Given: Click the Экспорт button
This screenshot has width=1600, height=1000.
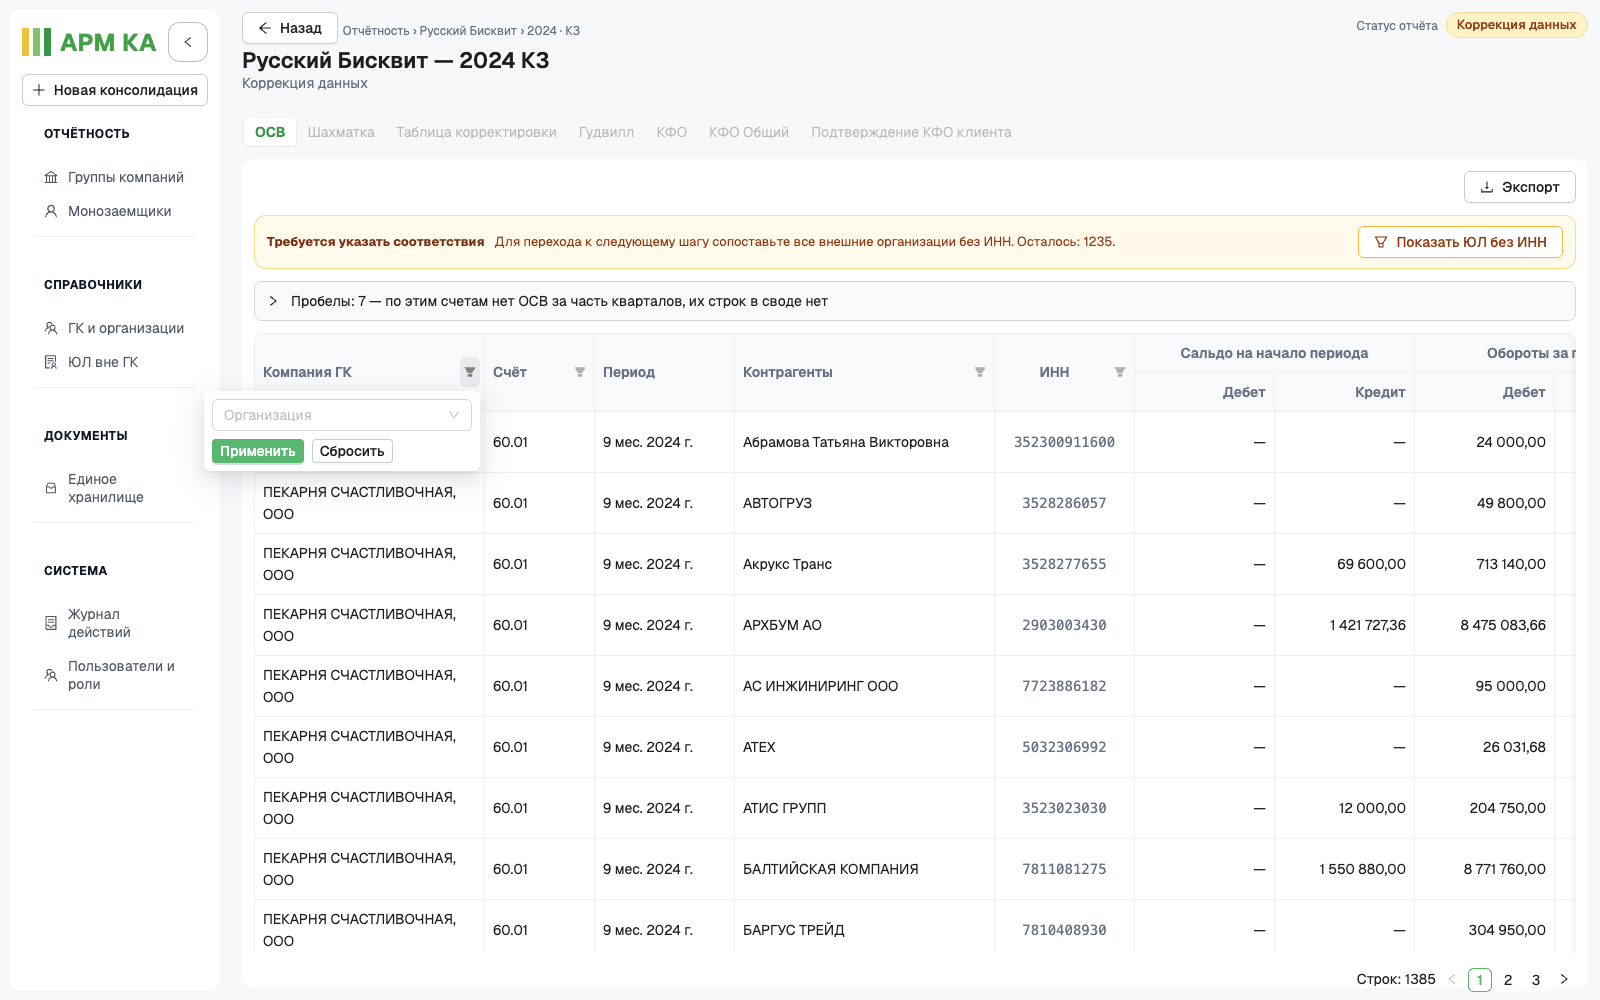Looking at the screenshot, I should click(1520, 187).
